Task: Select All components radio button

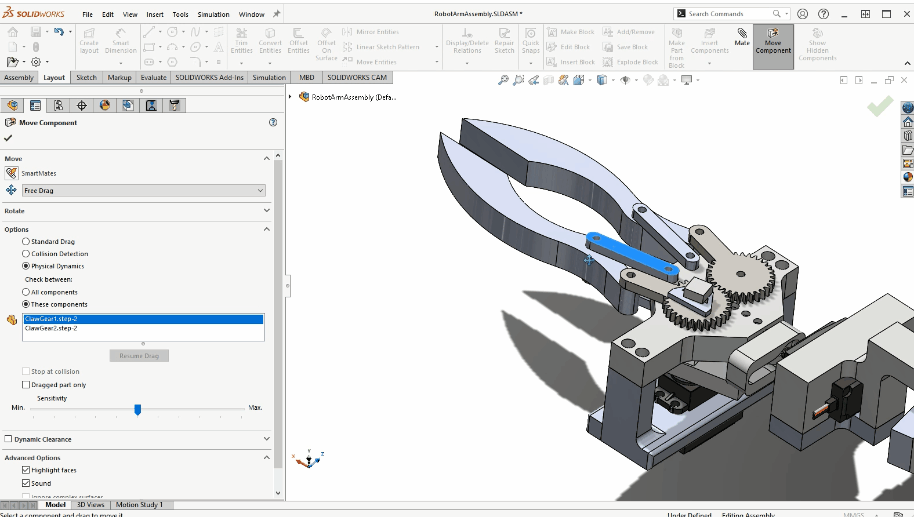Action: click(x=26, y=292)
